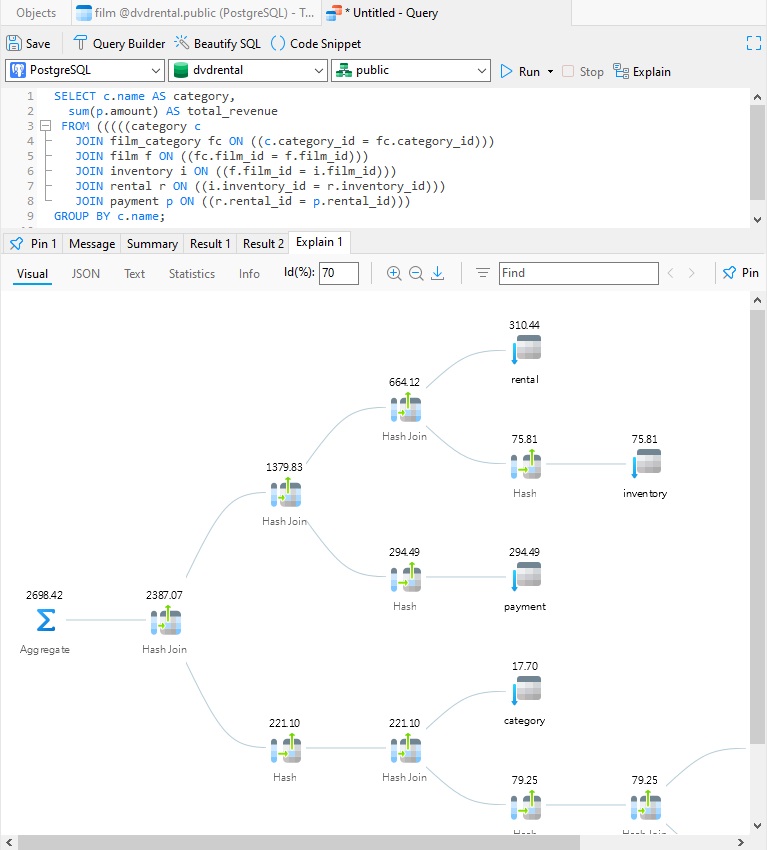
Task: Select the Aggregate sigma node
Action: click(46, 620)
